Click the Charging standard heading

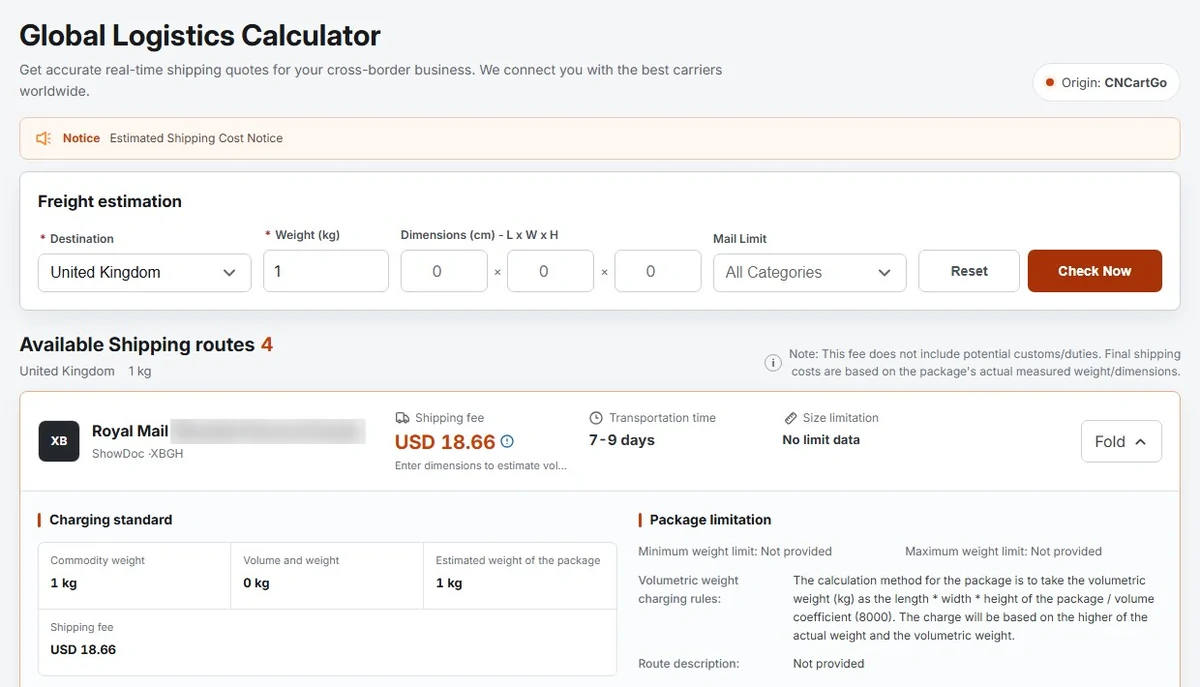111,520
